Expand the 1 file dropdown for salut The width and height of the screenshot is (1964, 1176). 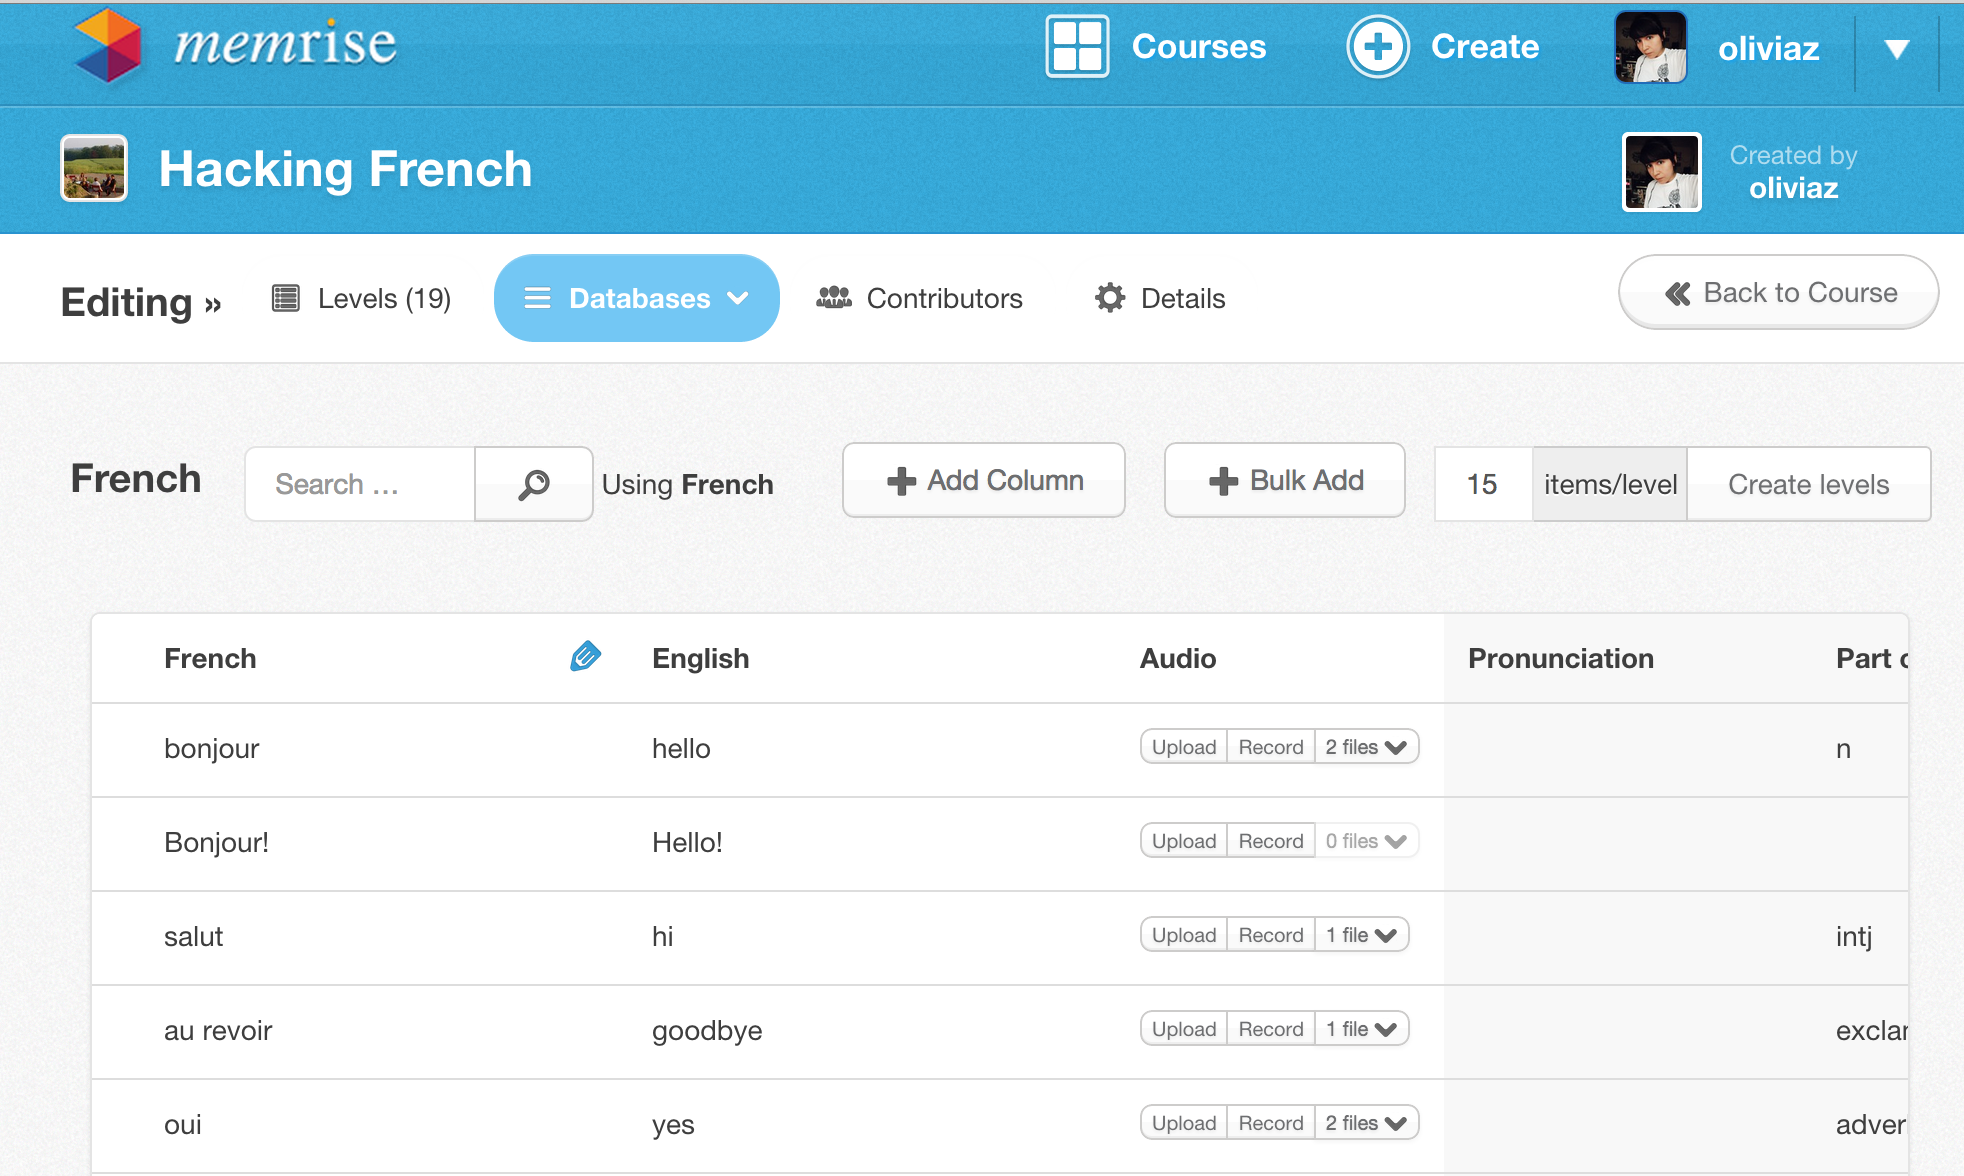[1362, 935]
